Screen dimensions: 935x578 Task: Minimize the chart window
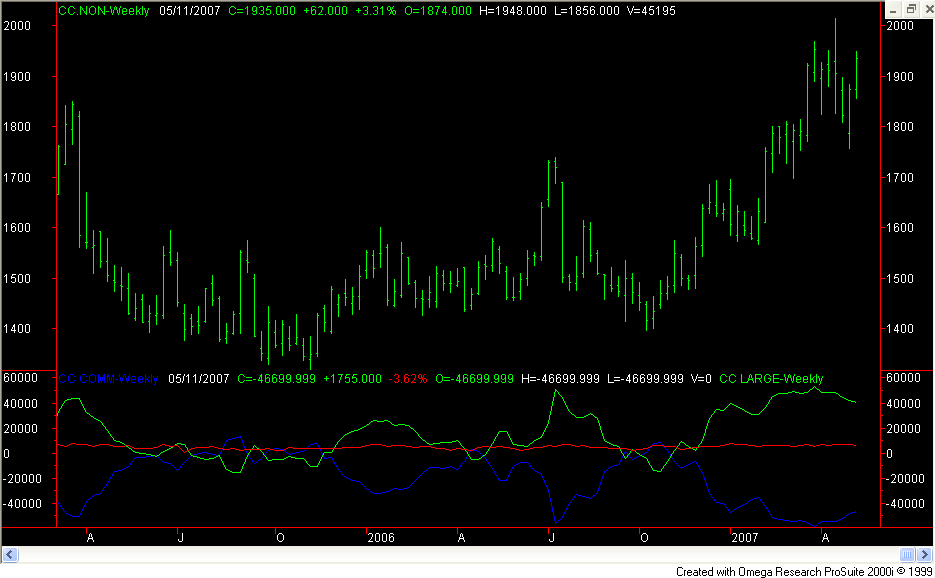tap(892, 10)
